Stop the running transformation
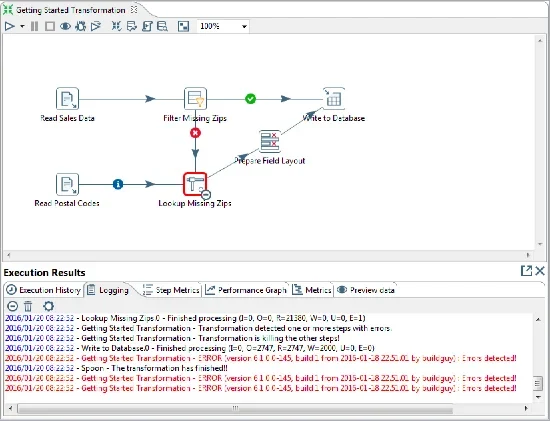This screenshot has width=550, height=421. 50,26
